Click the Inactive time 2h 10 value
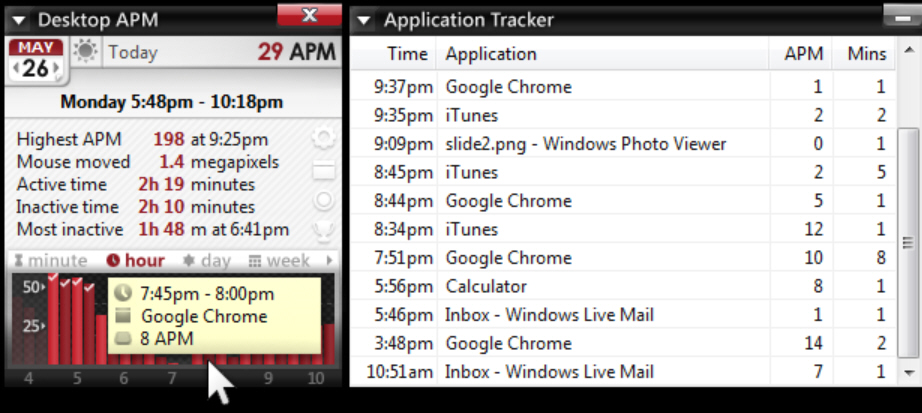922x413 pixels. click(161, 206)
